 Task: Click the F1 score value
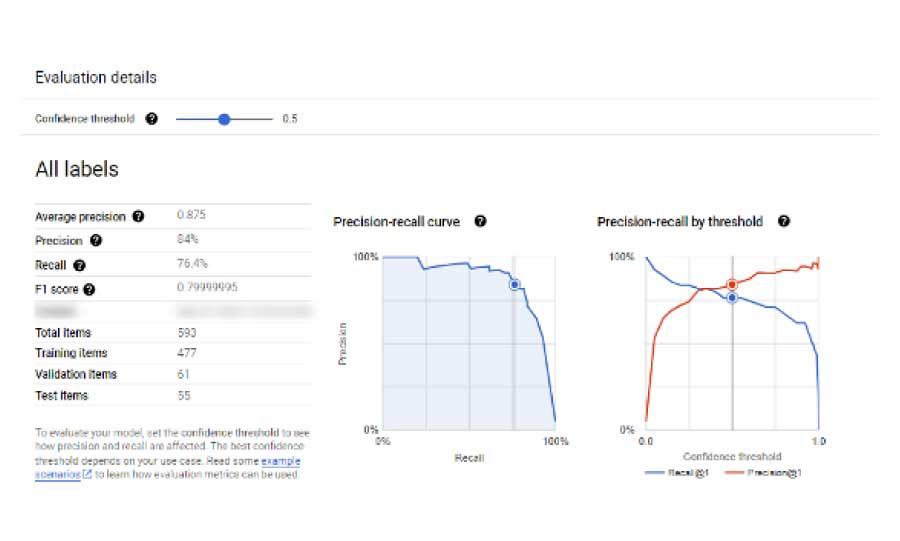click(x=207, y=288)
